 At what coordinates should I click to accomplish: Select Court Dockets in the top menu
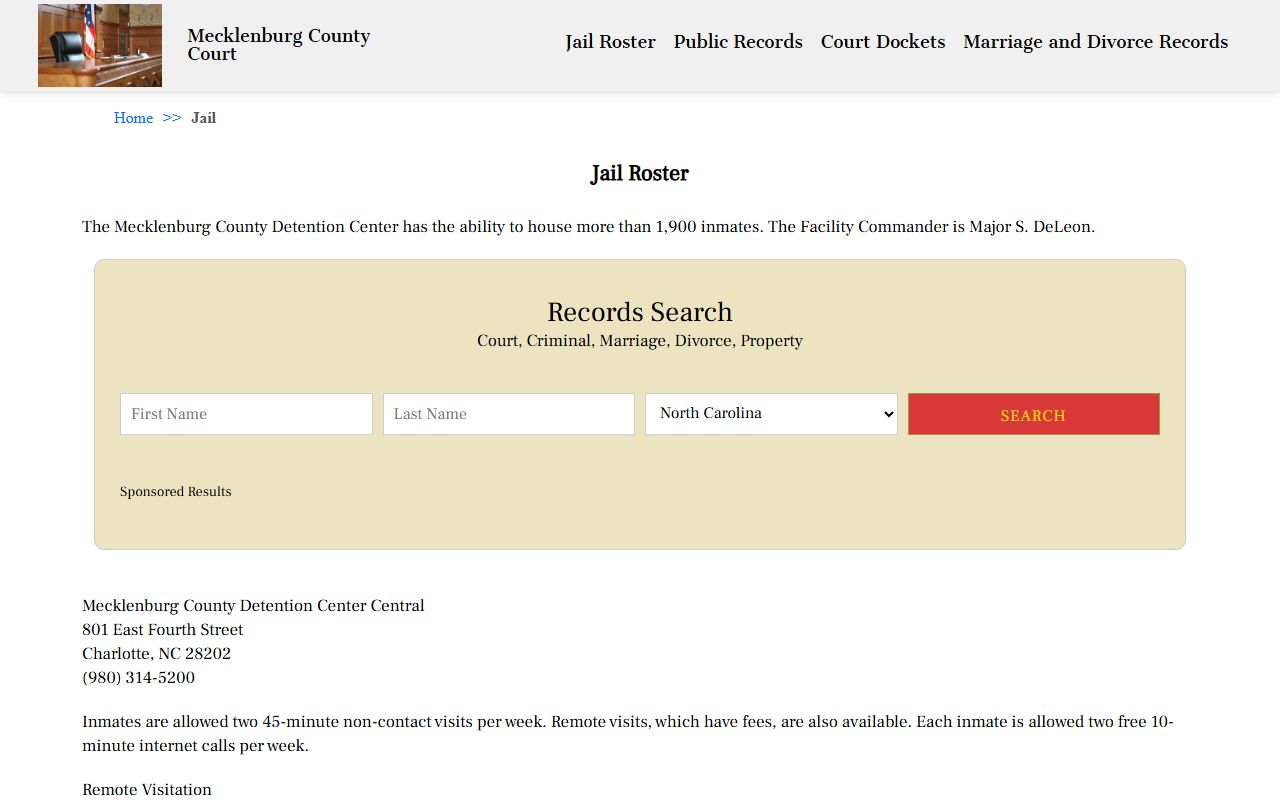[x=883, y=42]
